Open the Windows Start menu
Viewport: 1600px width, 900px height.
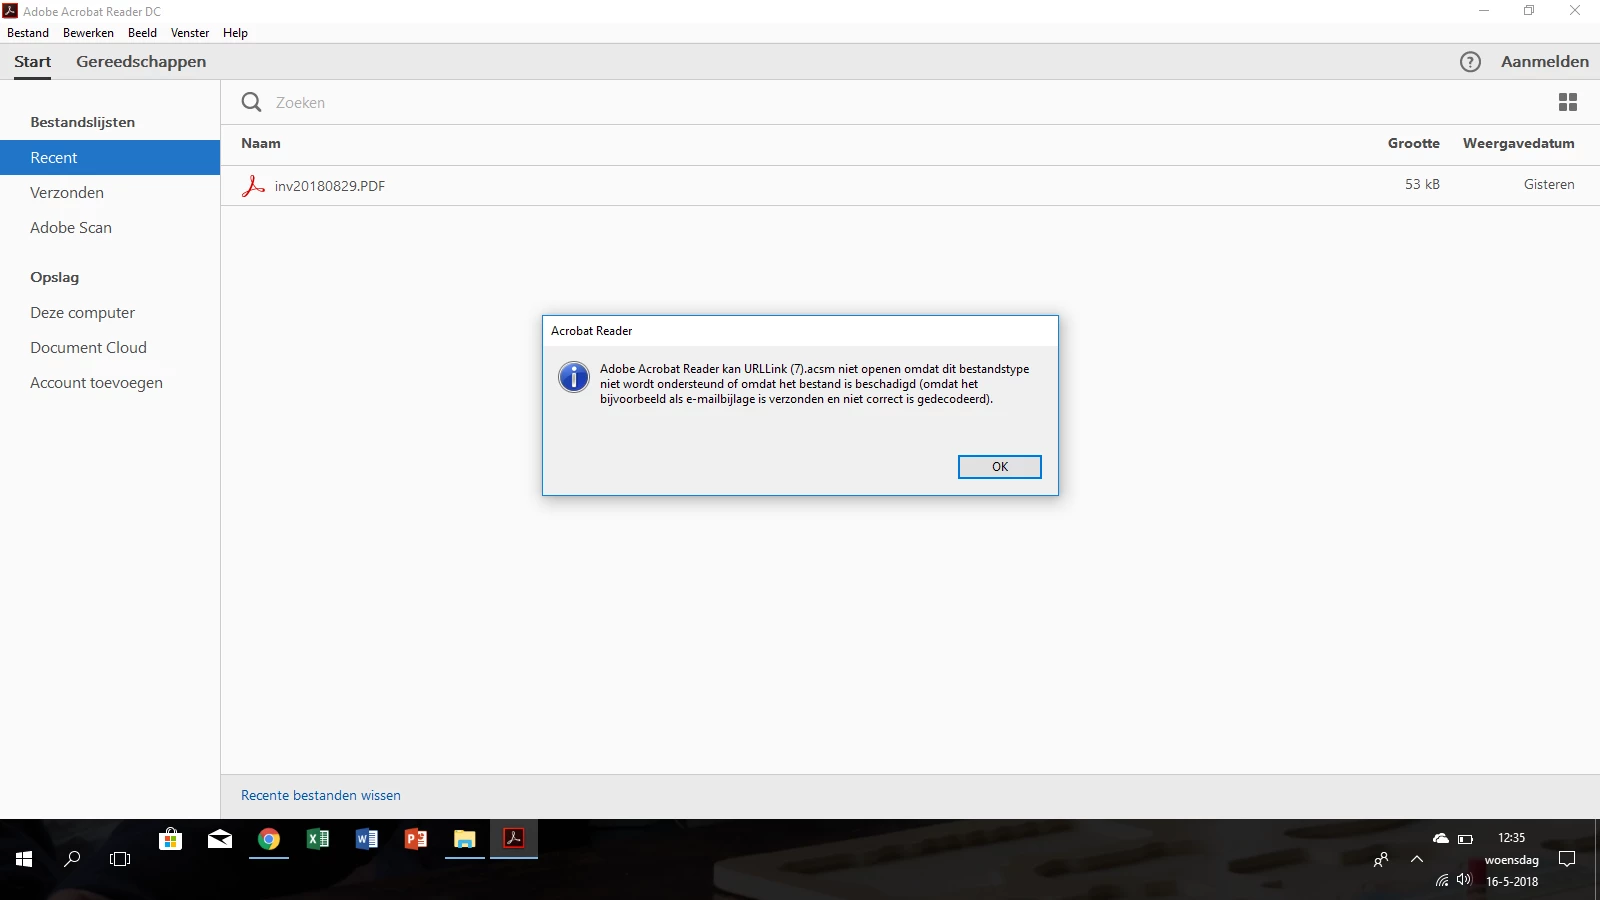[24, 859]
